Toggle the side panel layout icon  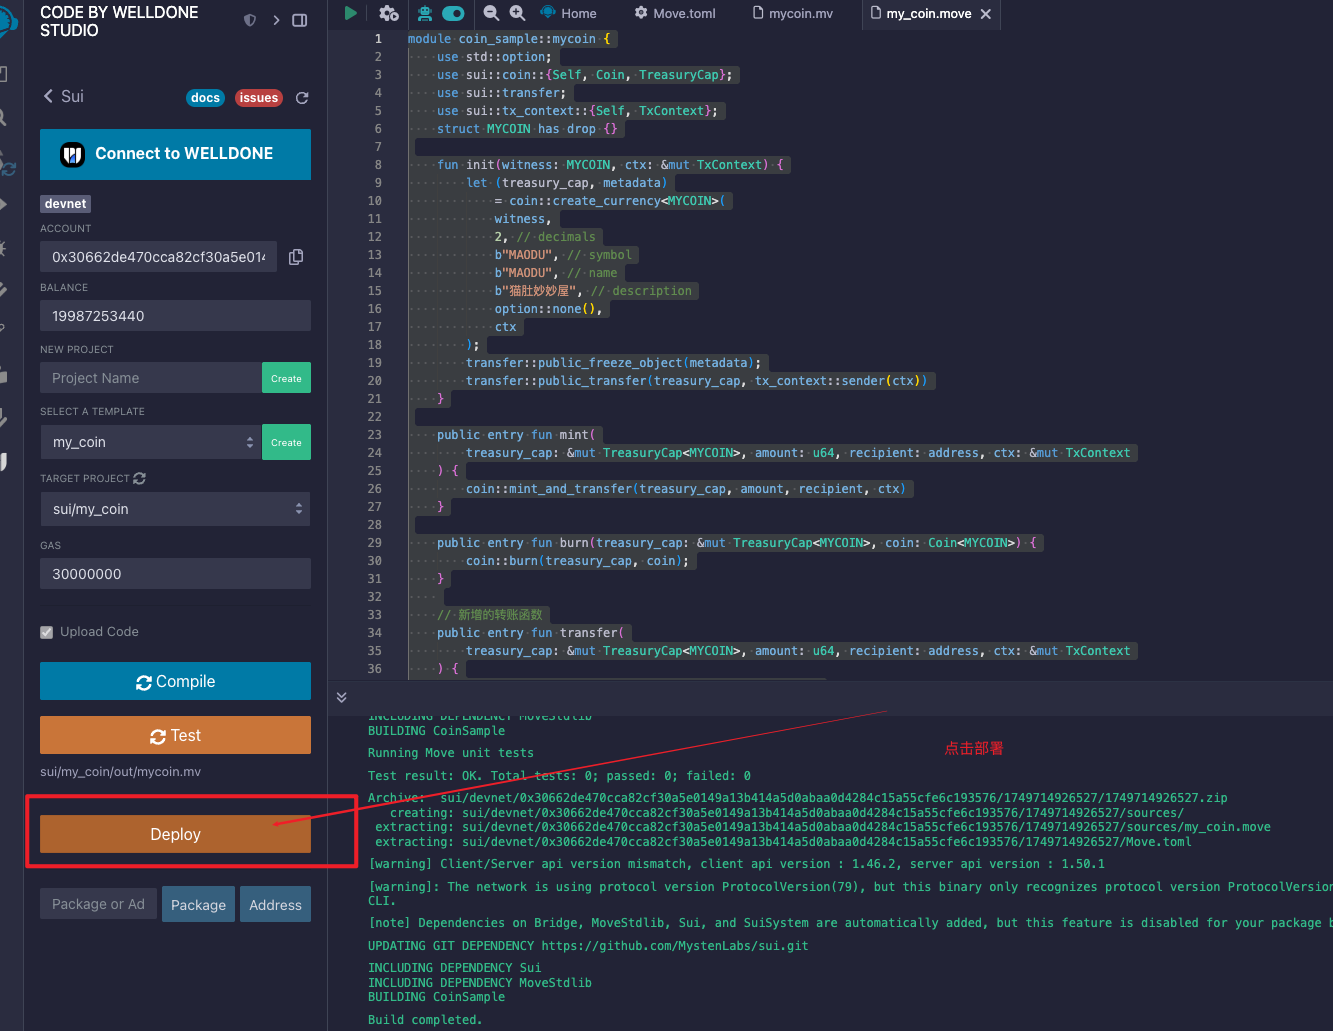coord(299,20)
